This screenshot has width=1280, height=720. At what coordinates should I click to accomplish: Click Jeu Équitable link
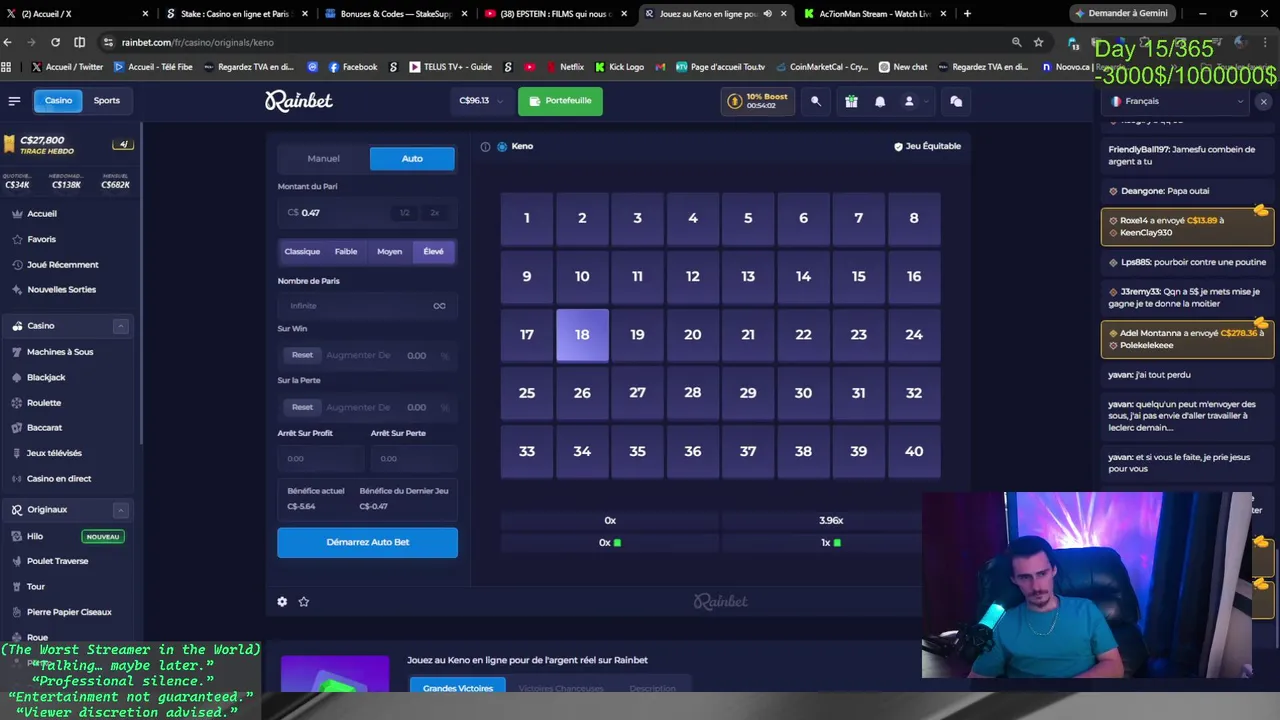927,146
